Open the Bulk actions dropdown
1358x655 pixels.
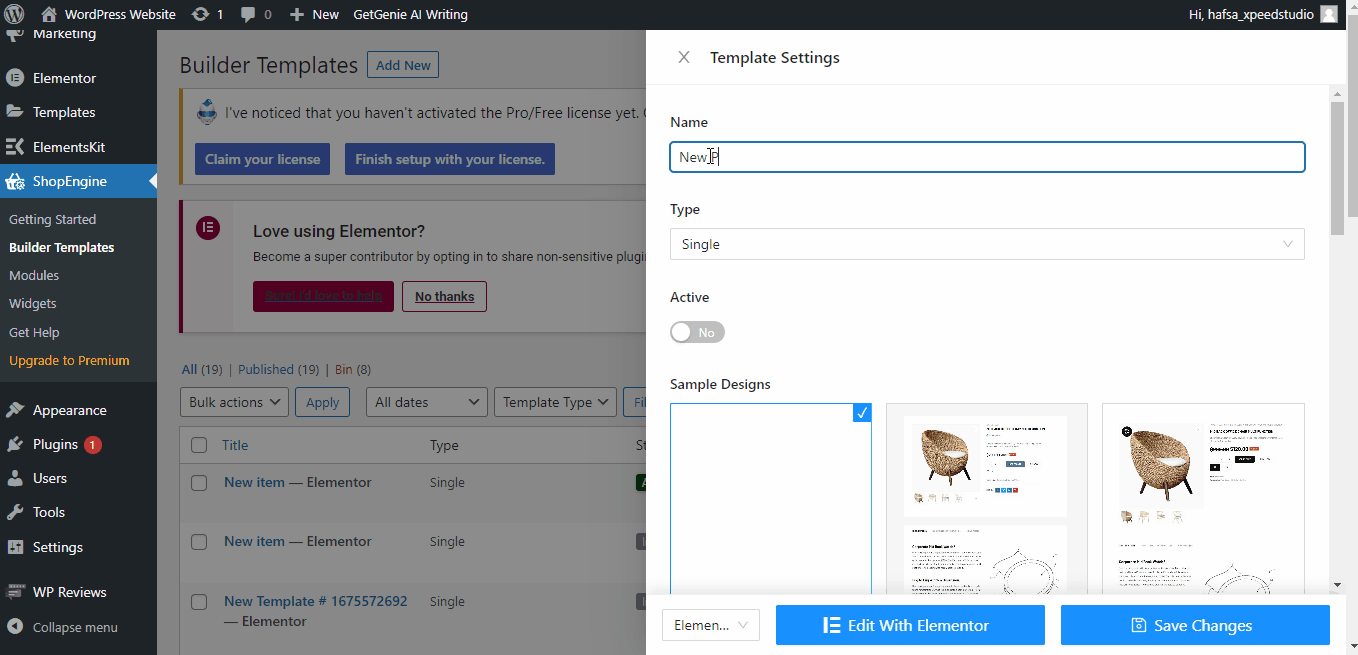235,402
